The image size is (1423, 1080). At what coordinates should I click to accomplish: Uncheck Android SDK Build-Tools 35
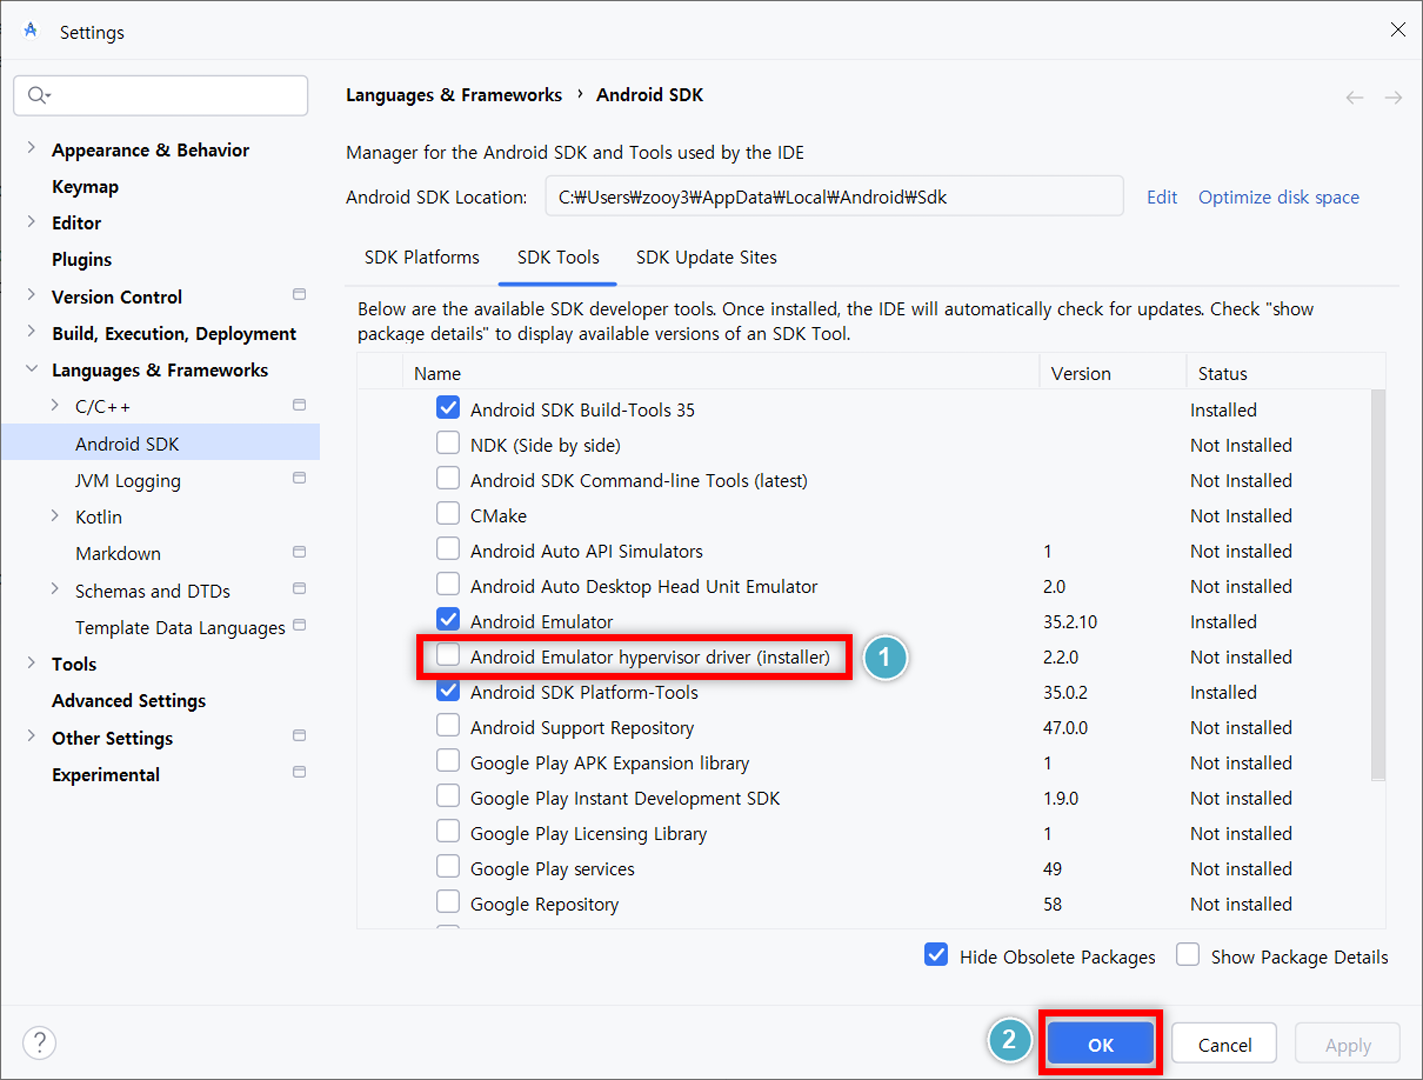(448, 408)
